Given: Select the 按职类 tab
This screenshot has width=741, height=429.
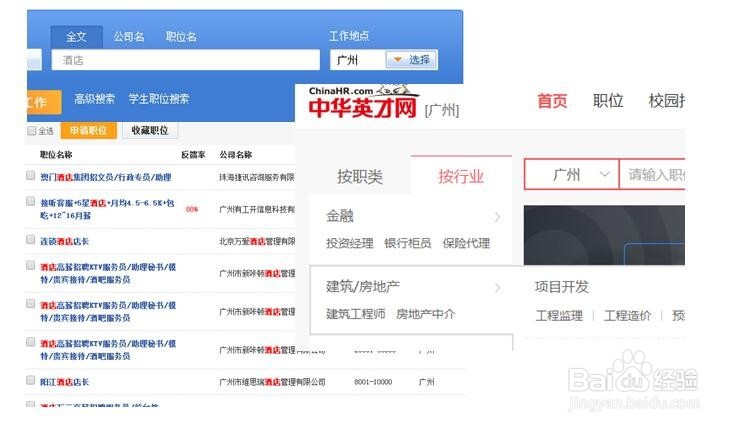Looking at the screenshot, I should (x=360, y=177).
